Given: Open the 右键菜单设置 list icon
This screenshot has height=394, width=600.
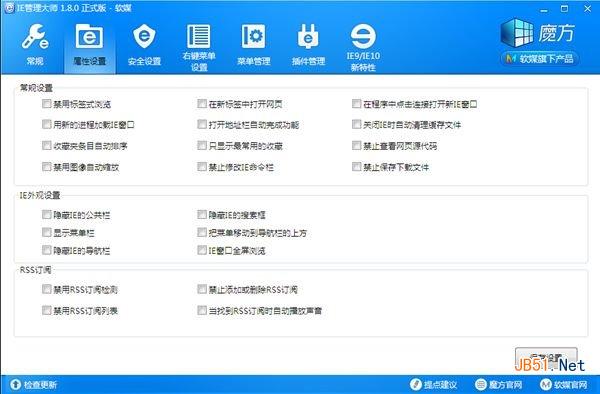Looking at the screenshot, I should click(x=199, y=47).
